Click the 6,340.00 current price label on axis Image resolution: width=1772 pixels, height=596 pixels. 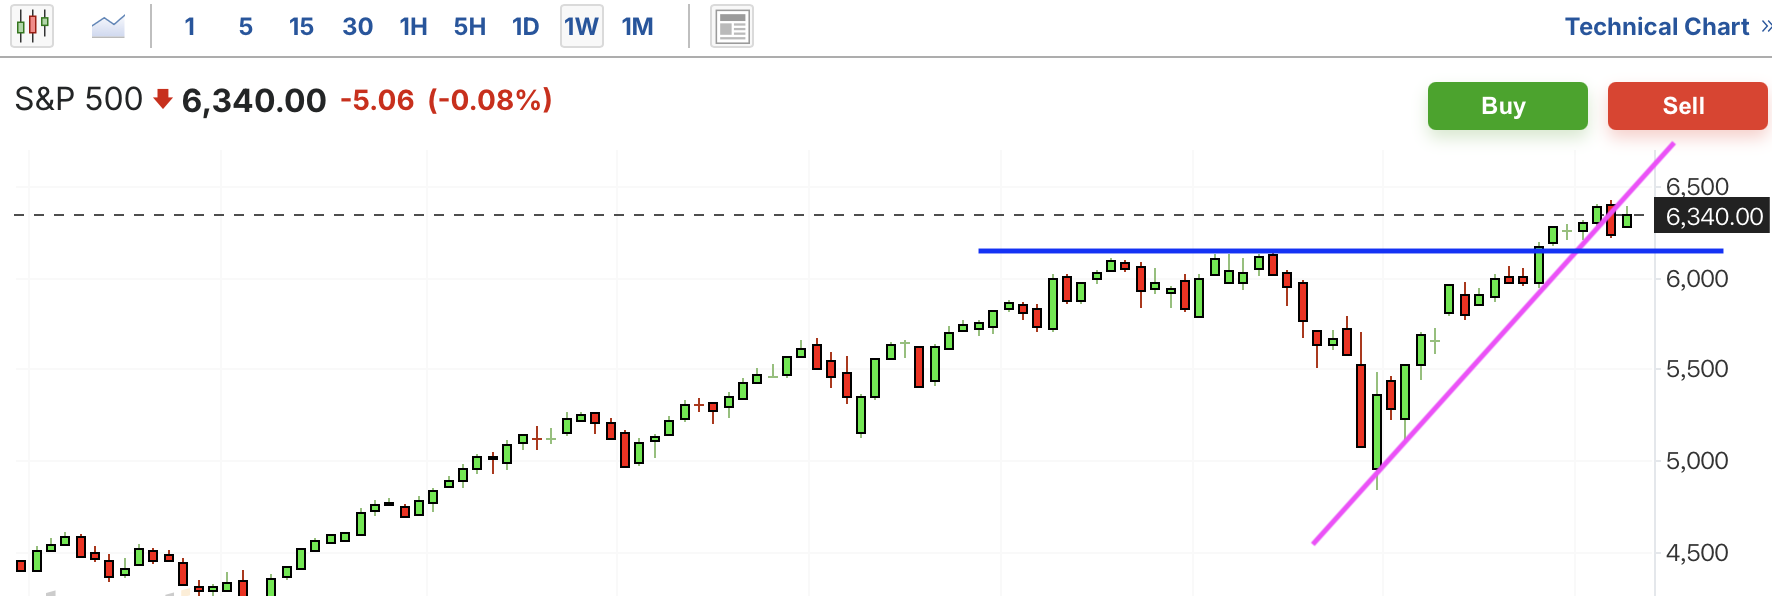[x=1712, y=216]
